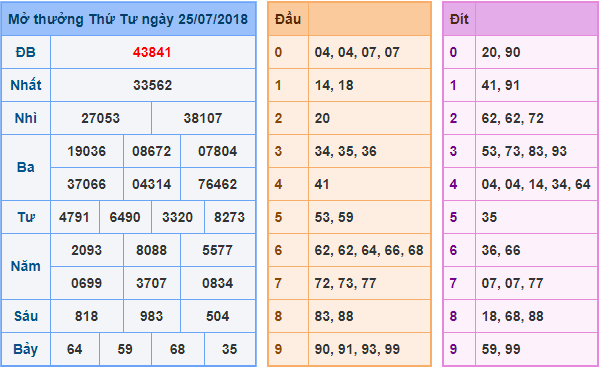This screenshot has height=367, width=600.
Task: Select Năm prize number 2093
Action: 86,250
